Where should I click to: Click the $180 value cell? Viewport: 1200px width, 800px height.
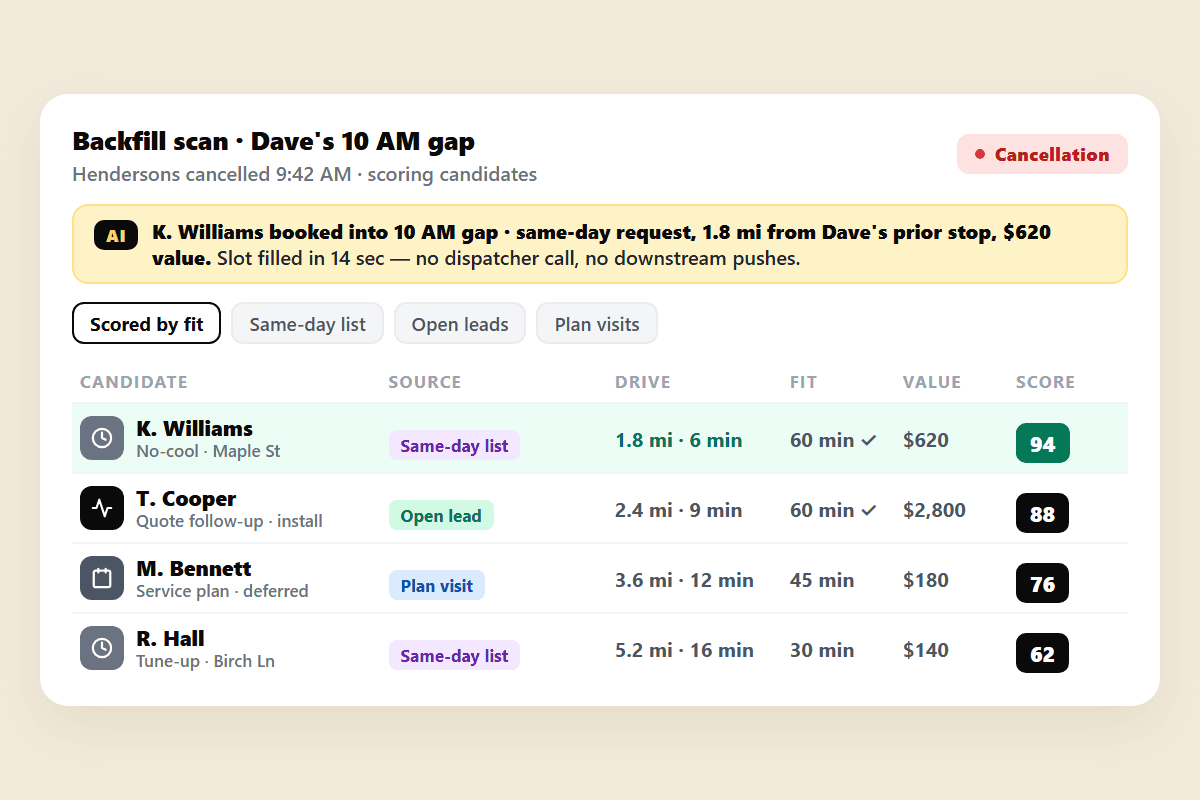tap(926, 580)
